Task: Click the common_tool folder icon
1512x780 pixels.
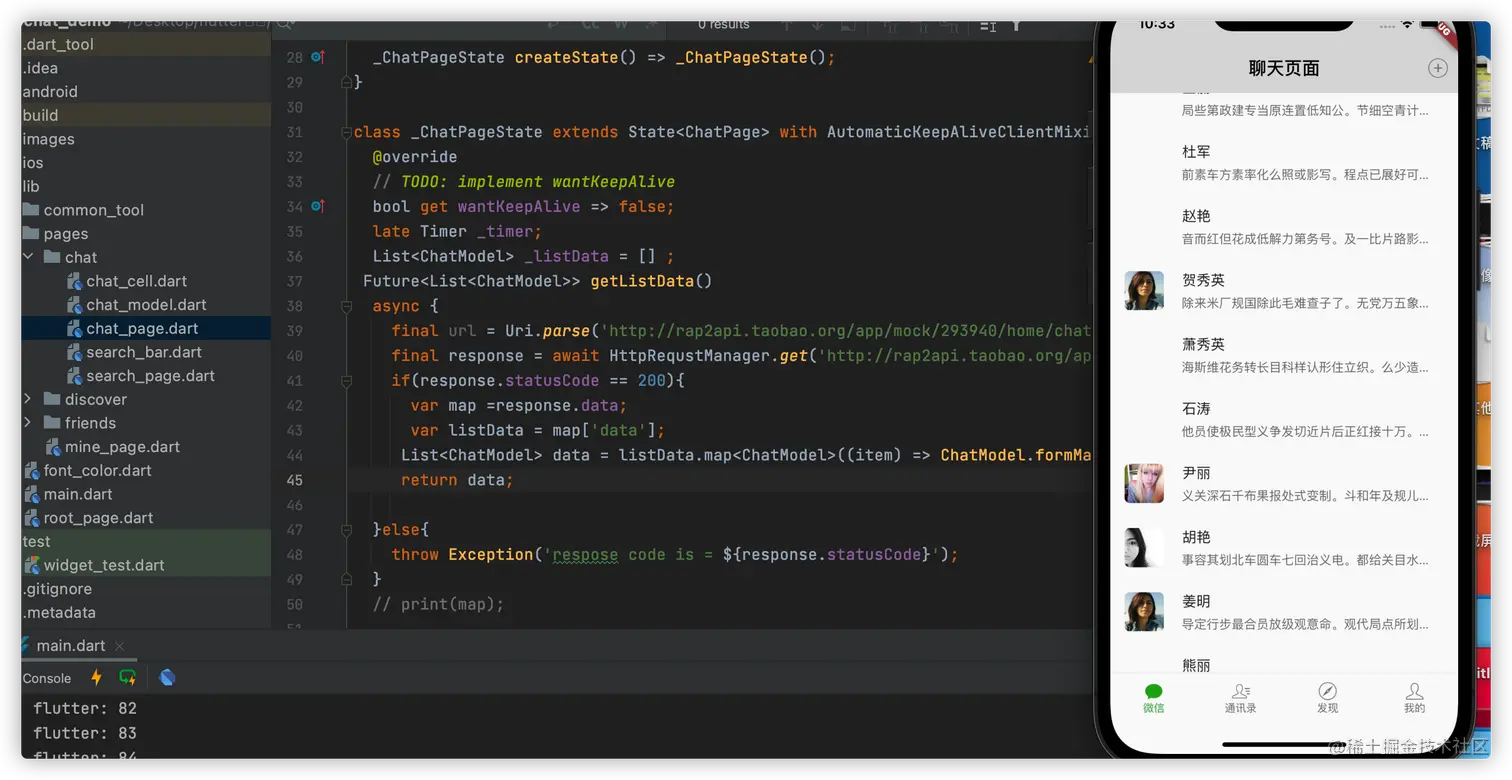Action: coord(30,210)
